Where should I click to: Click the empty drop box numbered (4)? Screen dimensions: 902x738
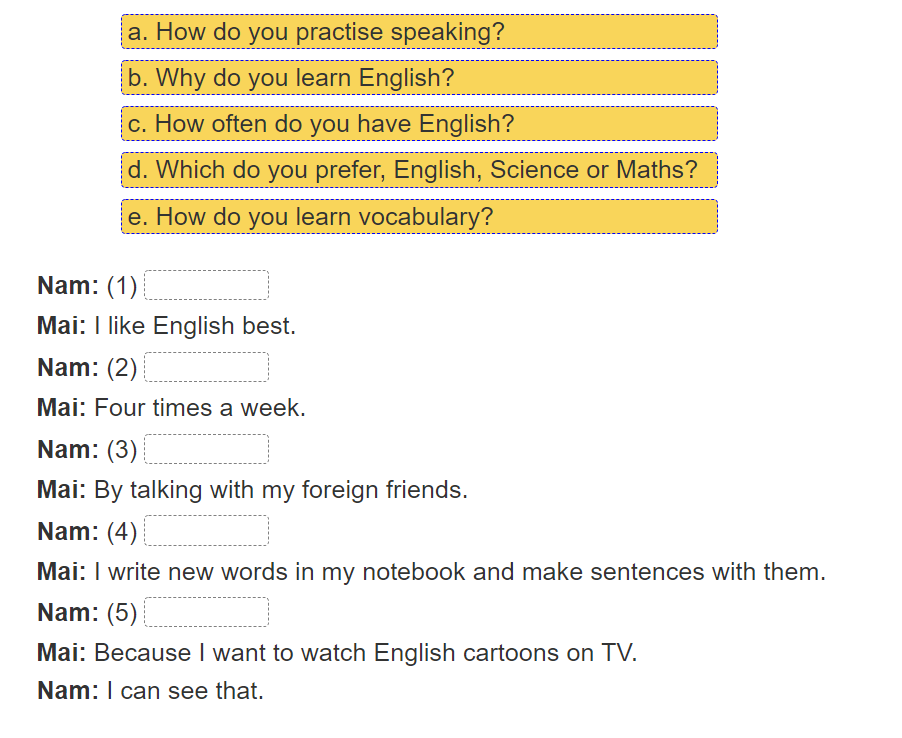(206, 531)
